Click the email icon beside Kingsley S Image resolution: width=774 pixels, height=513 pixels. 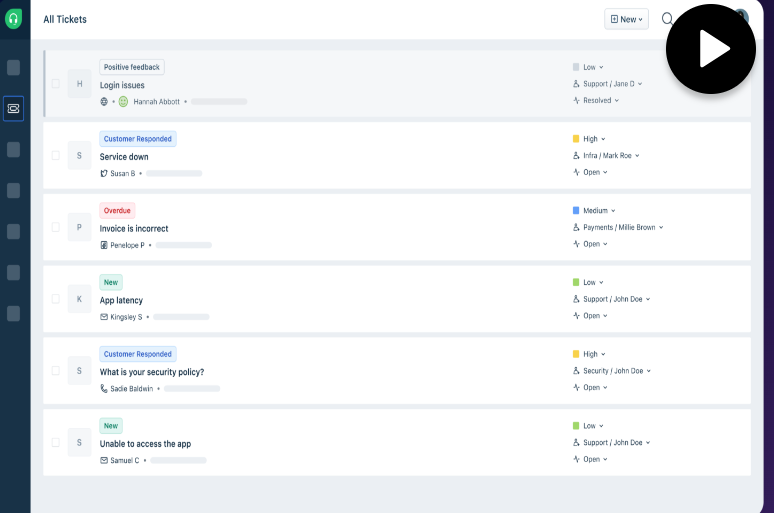(104, 317)
